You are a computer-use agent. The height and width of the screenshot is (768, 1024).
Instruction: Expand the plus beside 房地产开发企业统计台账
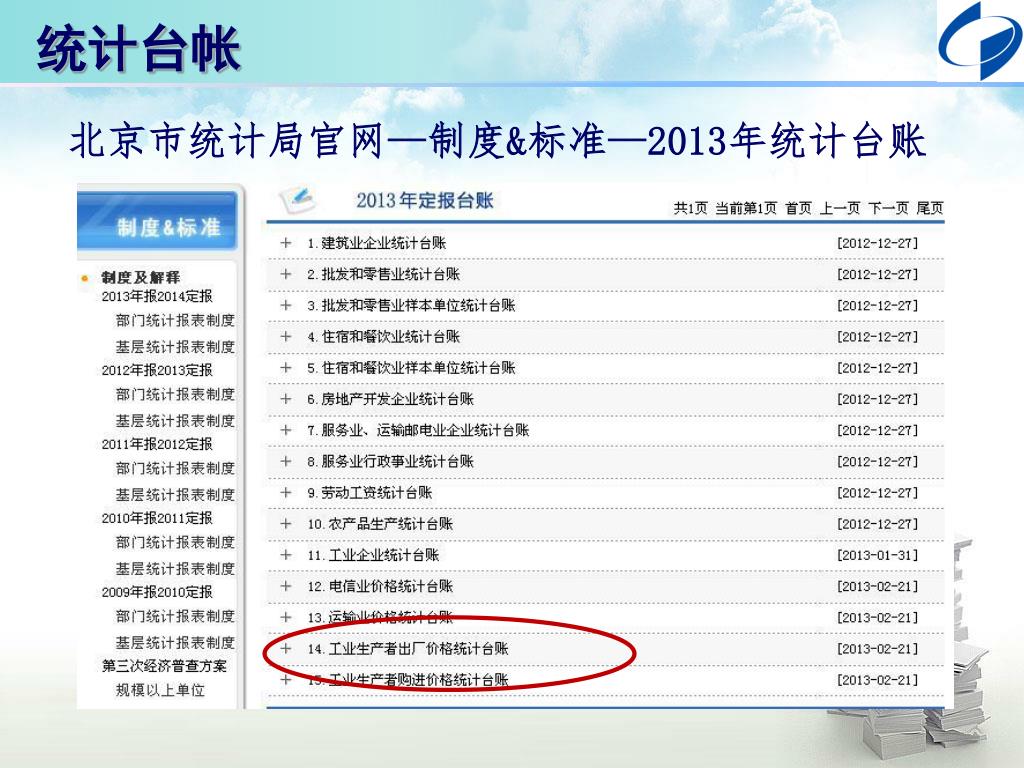285,399
